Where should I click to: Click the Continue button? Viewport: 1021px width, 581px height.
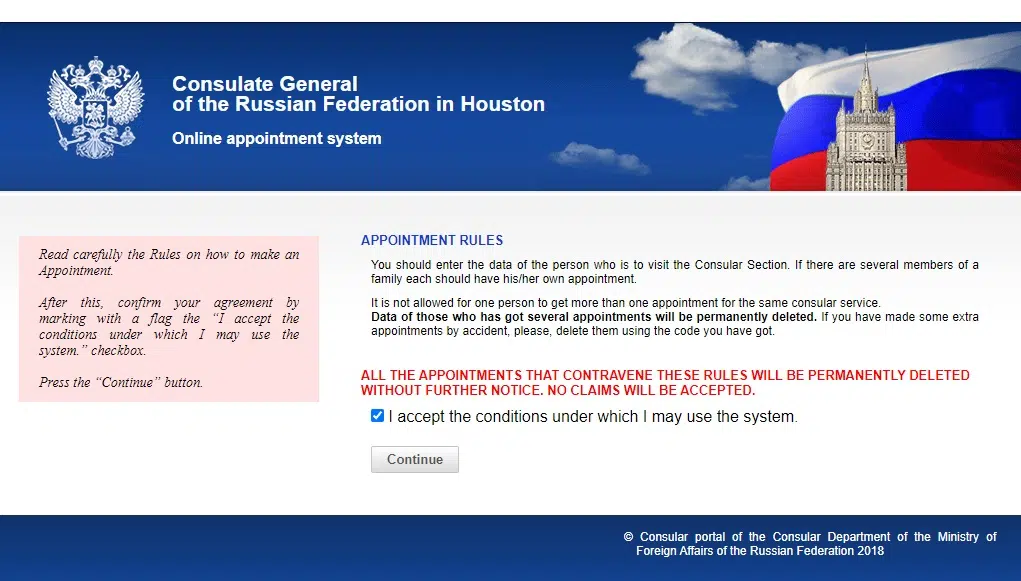(415, 459)
